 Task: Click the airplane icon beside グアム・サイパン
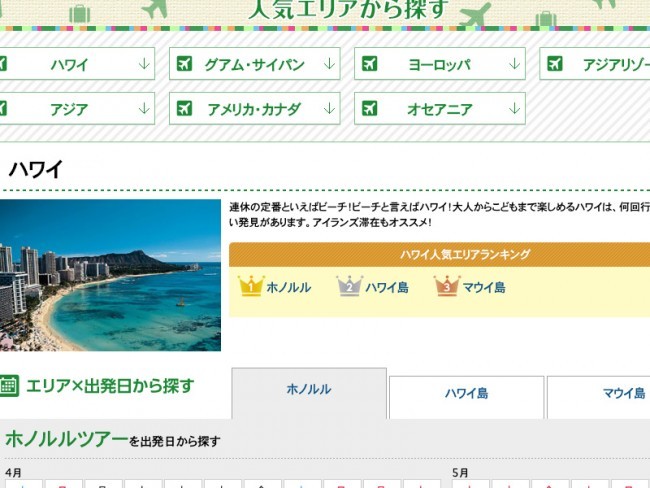[x=184, y=65]
